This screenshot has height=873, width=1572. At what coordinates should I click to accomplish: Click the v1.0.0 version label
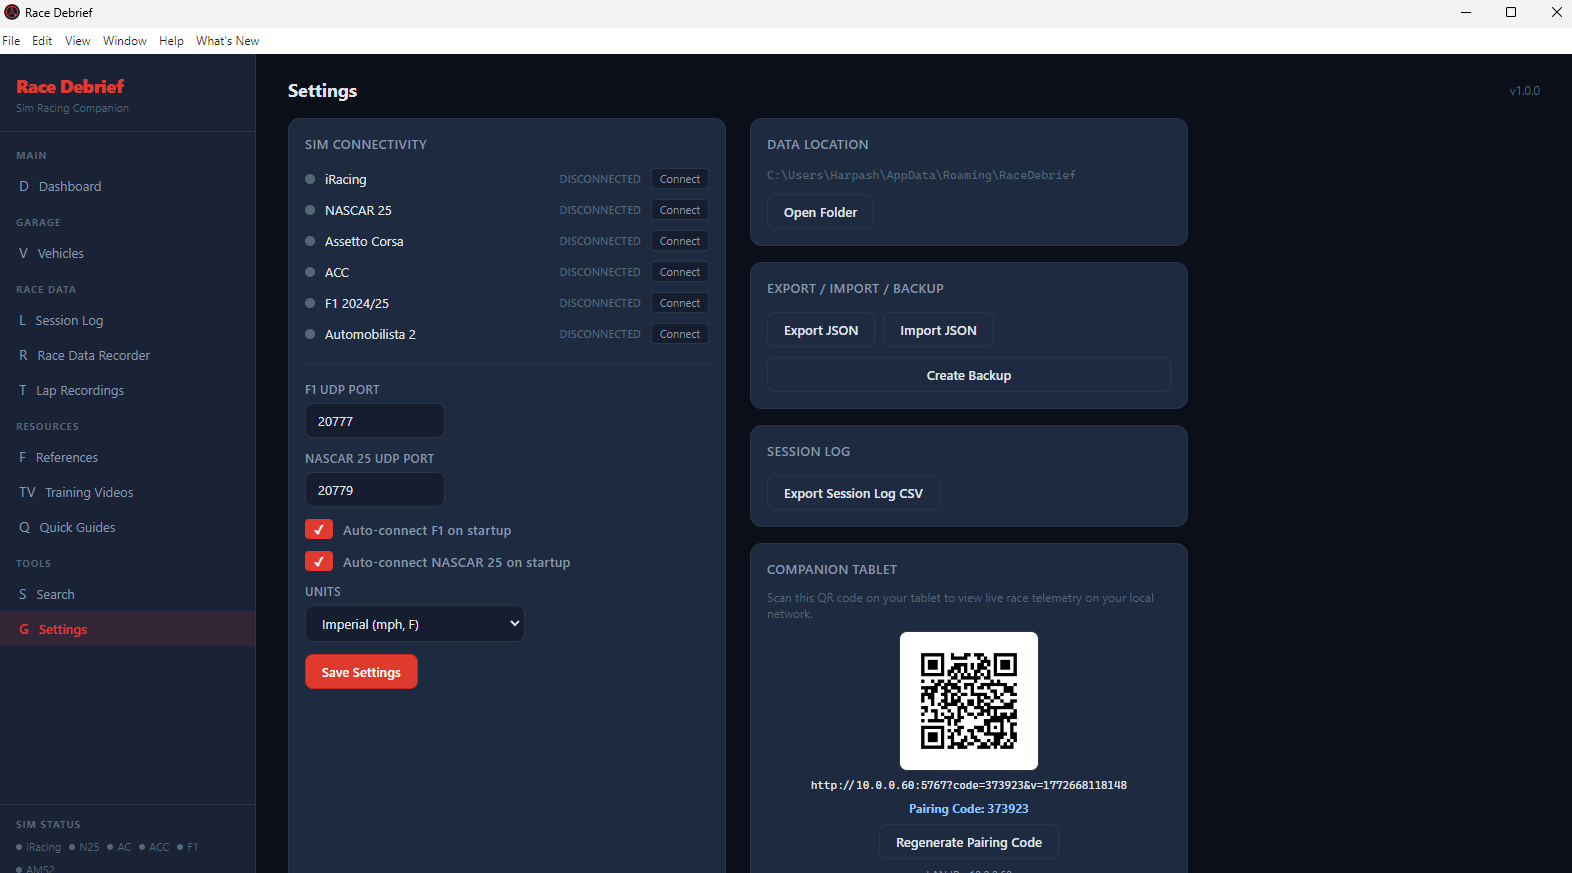coord(1525,91)
